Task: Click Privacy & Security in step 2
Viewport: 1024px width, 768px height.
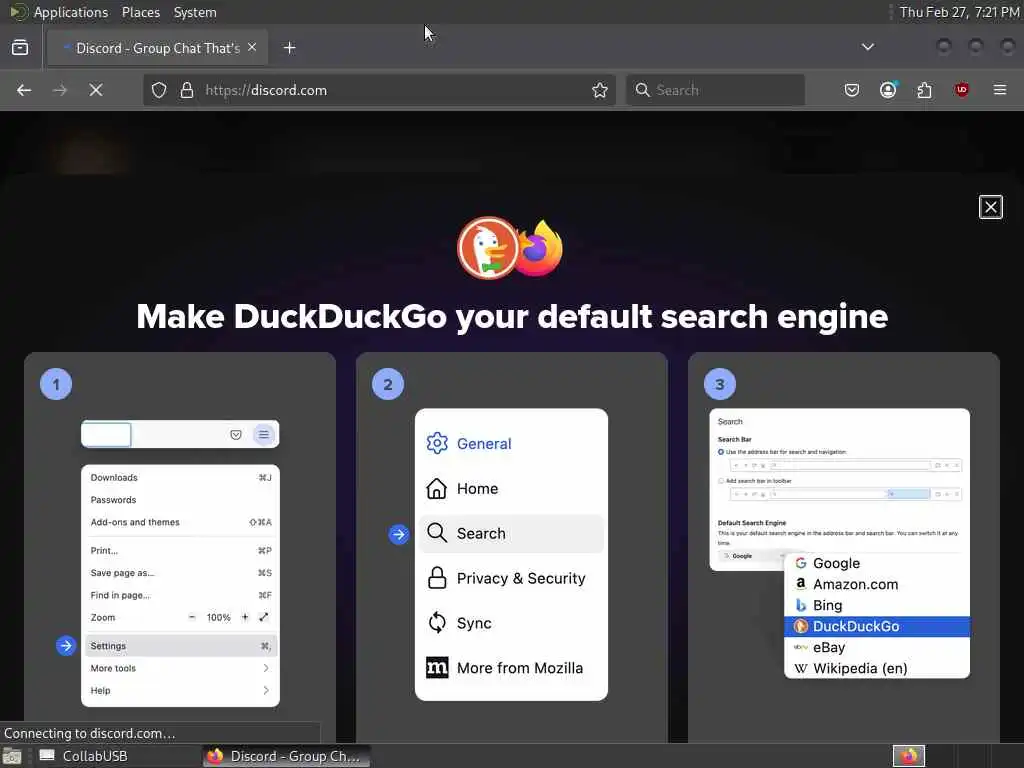Action: coord(511,579)
